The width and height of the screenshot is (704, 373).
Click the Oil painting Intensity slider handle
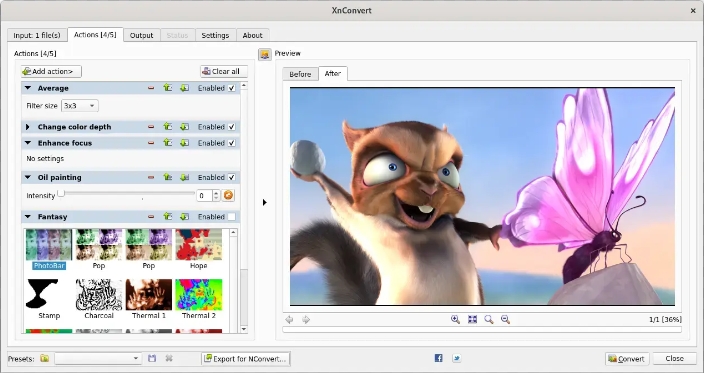(61, 193)
